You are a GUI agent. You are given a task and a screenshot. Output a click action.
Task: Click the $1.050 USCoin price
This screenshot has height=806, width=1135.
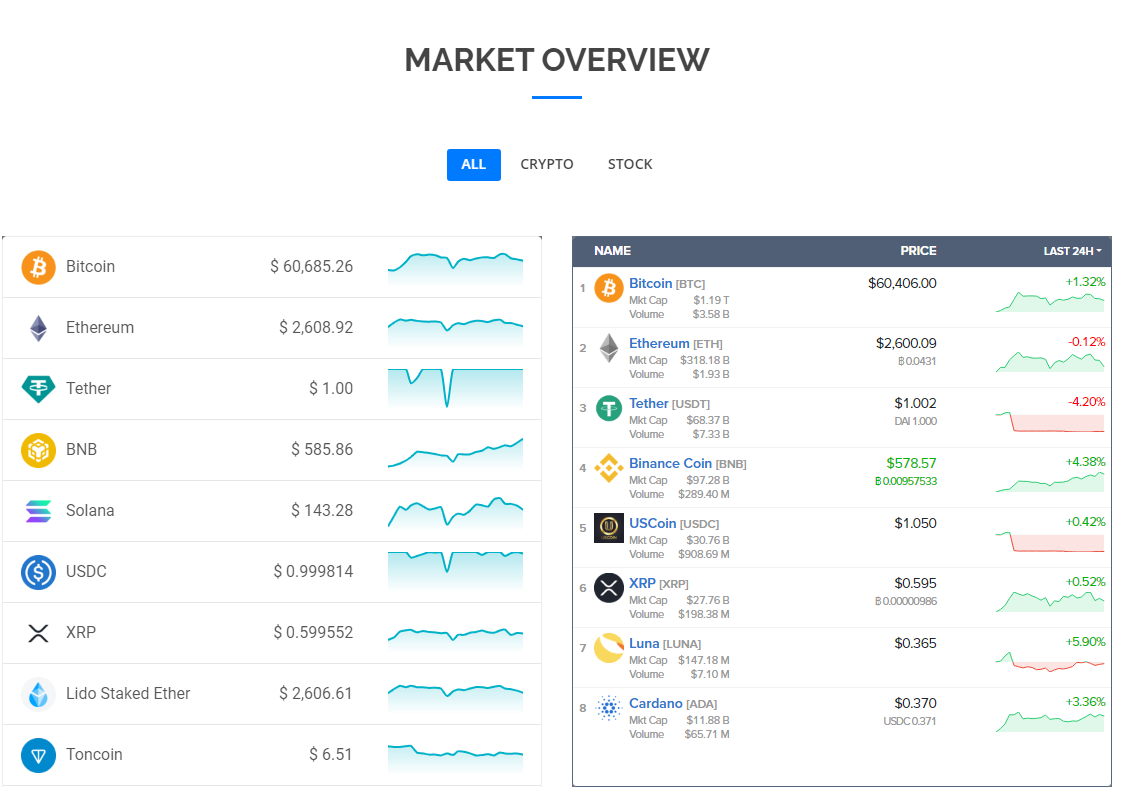[915, 524]
